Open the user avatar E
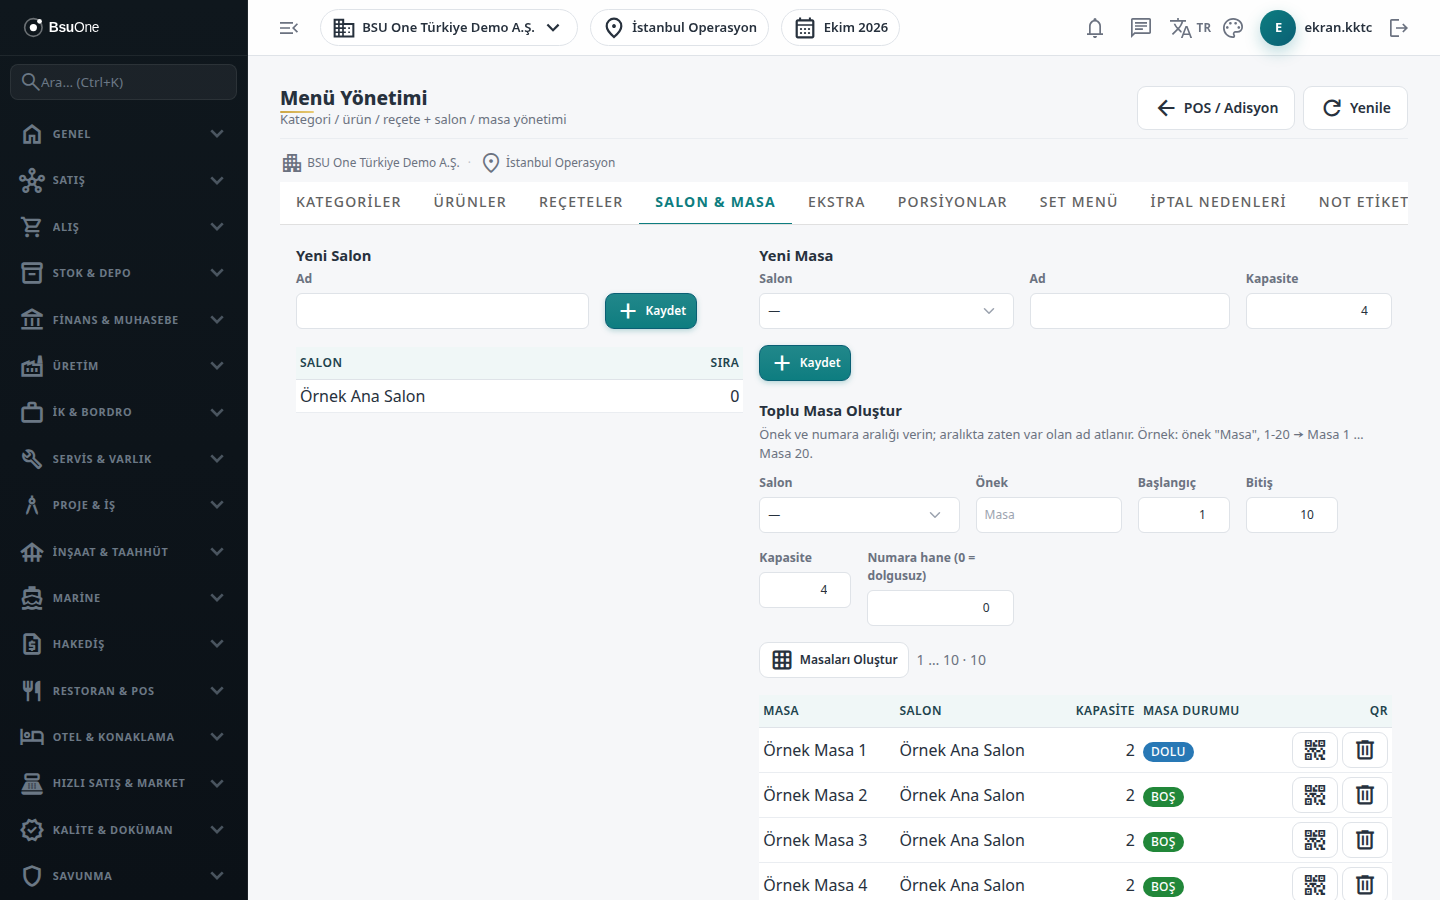 click(1278, 28)
